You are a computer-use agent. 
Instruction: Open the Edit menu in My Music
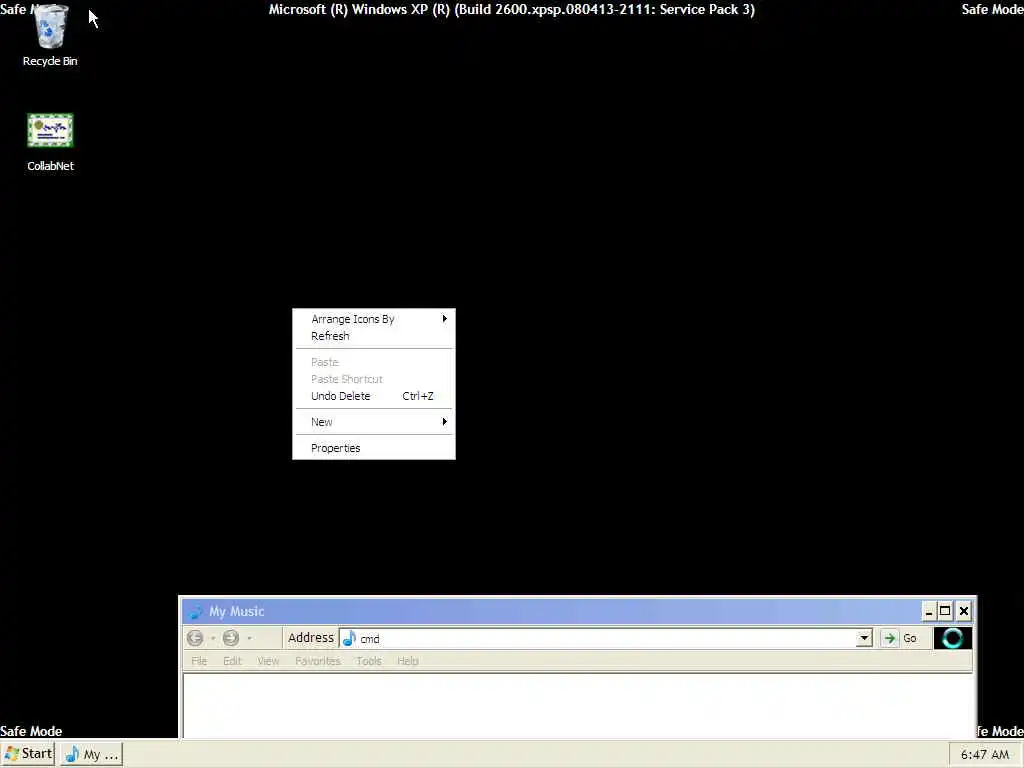click(232, 661)
